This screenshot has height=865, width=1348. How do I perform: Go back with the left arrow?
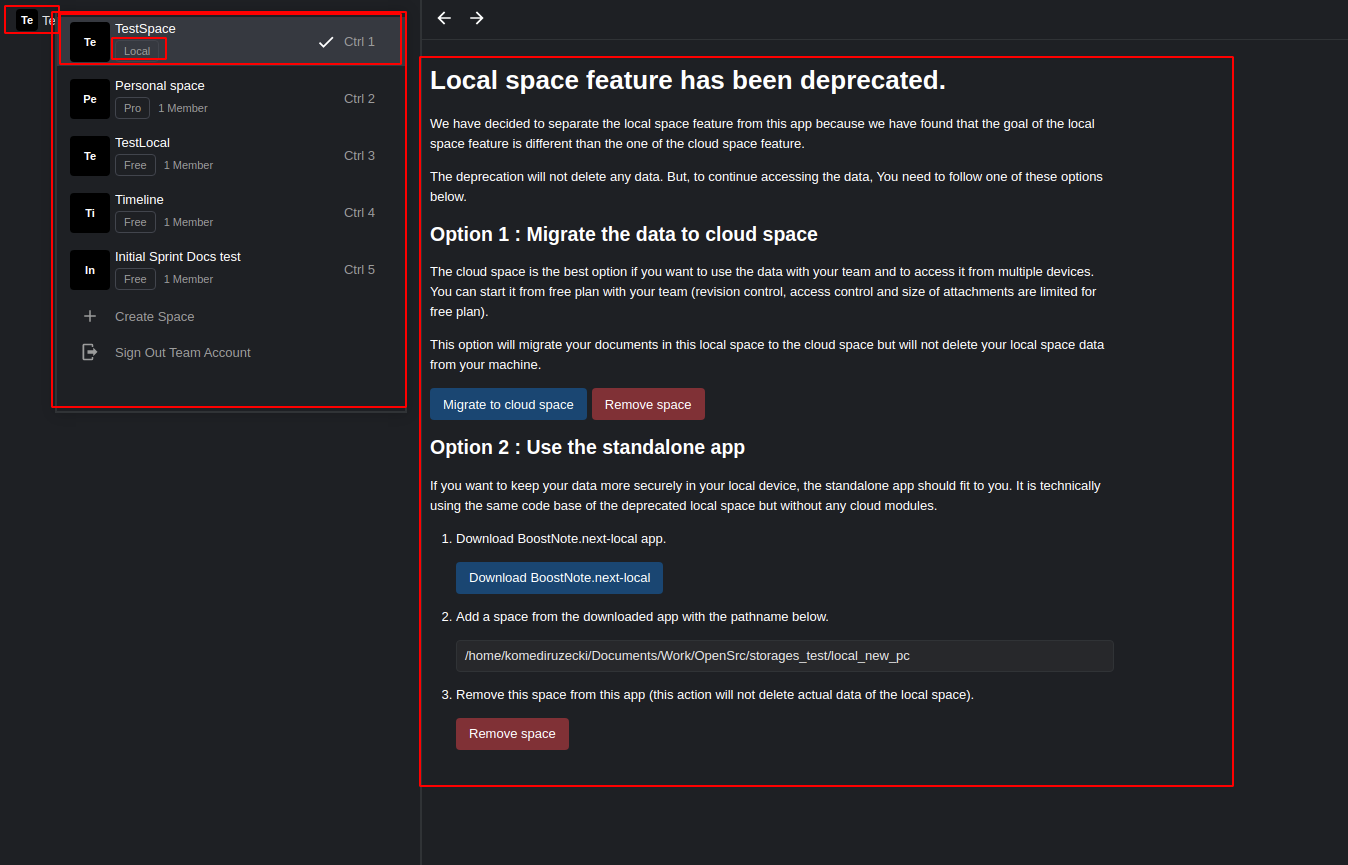[x=444, y=18]
